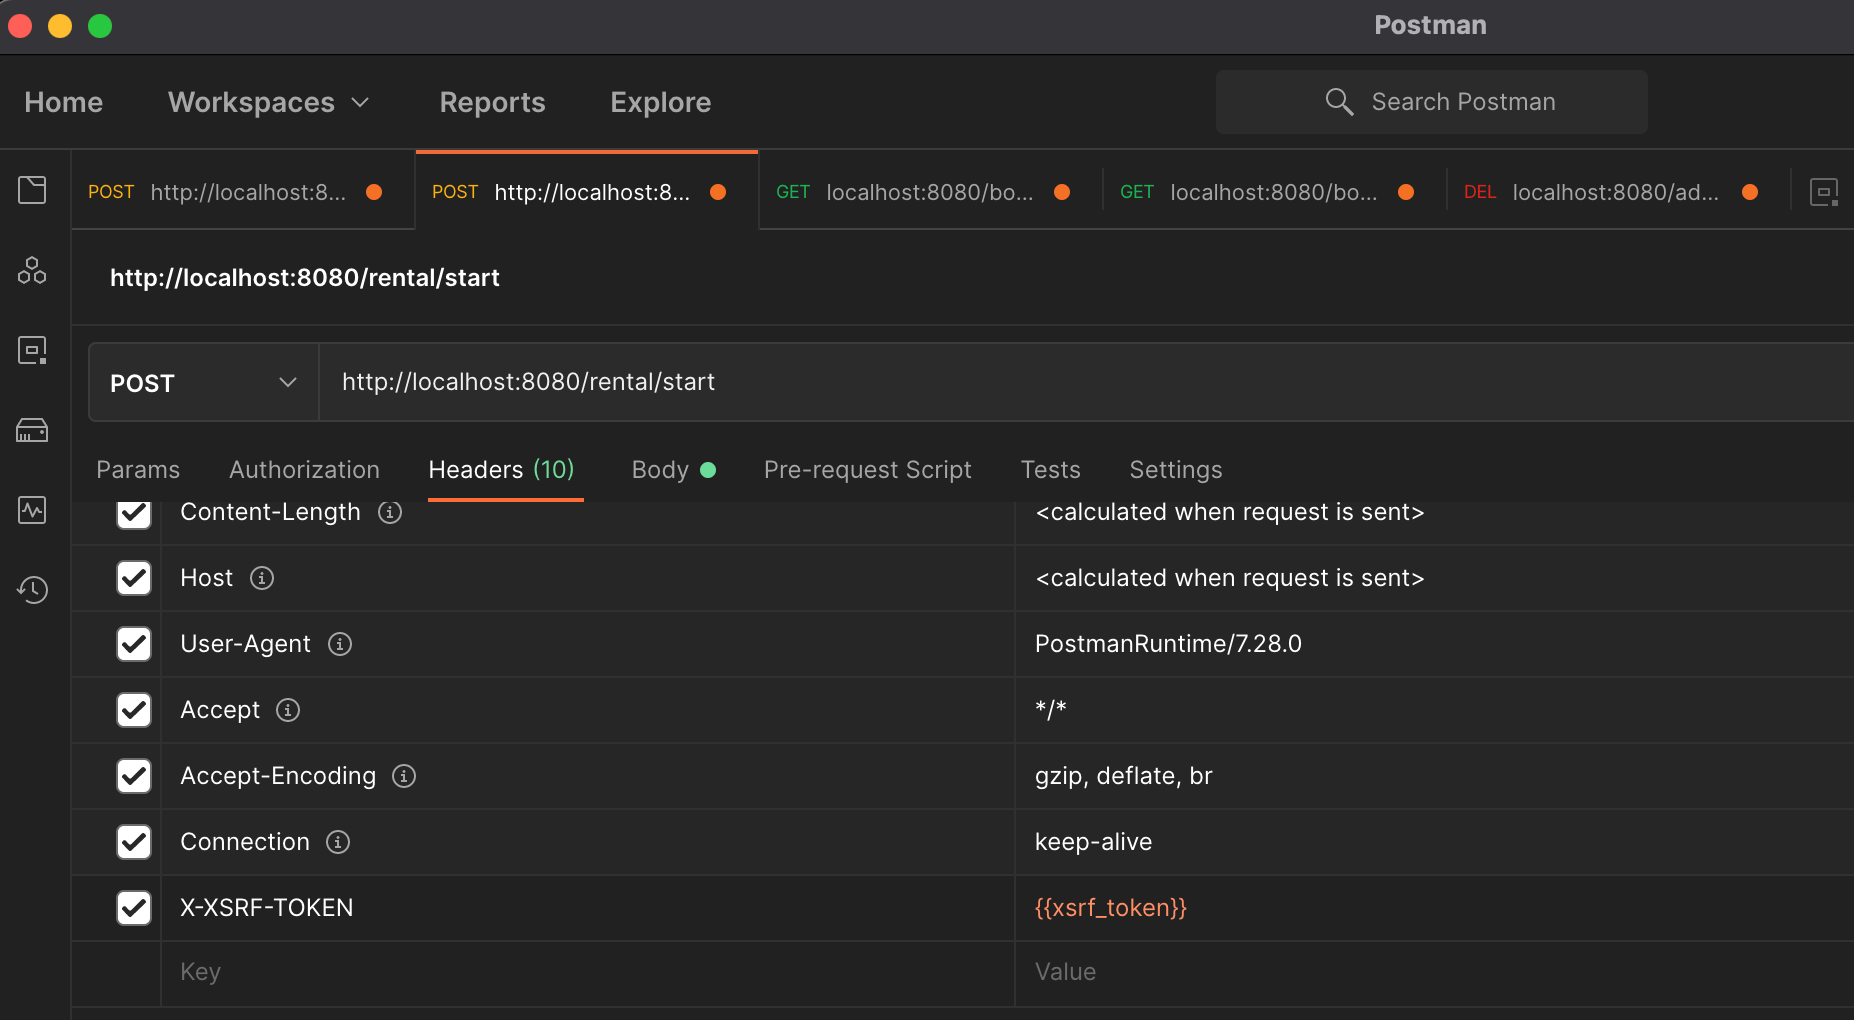This screenshot has height=1020, width=1854.
Task: Open the Pre-request Script tab
Action: coord(867,470)
